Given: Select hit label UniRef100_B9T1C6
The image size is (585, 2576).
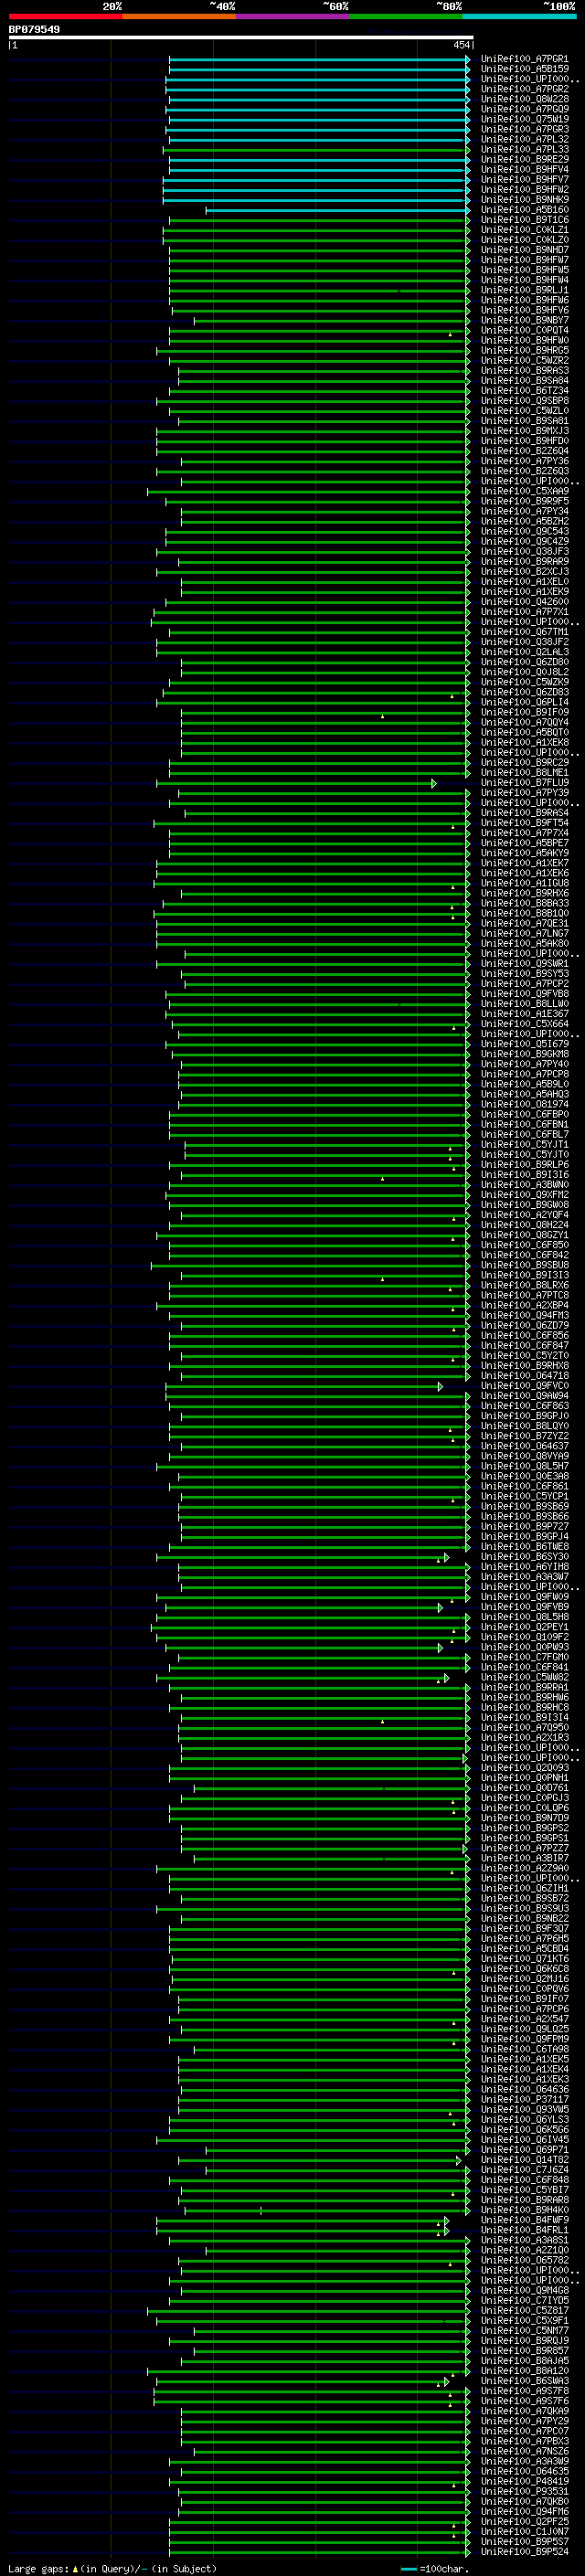Looking at the screenshot, I should [524, 220].
